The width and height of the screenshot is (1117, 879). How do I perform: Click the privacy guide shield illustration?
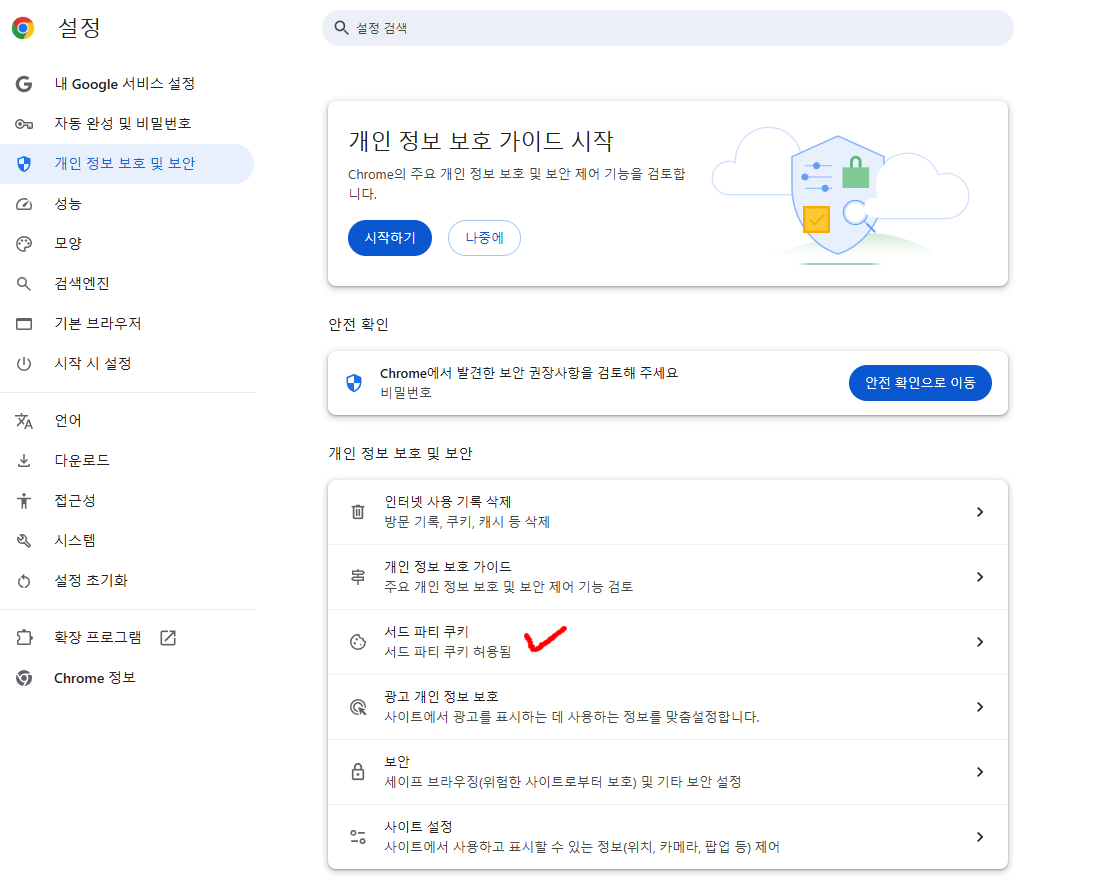[x=838, y=197]
